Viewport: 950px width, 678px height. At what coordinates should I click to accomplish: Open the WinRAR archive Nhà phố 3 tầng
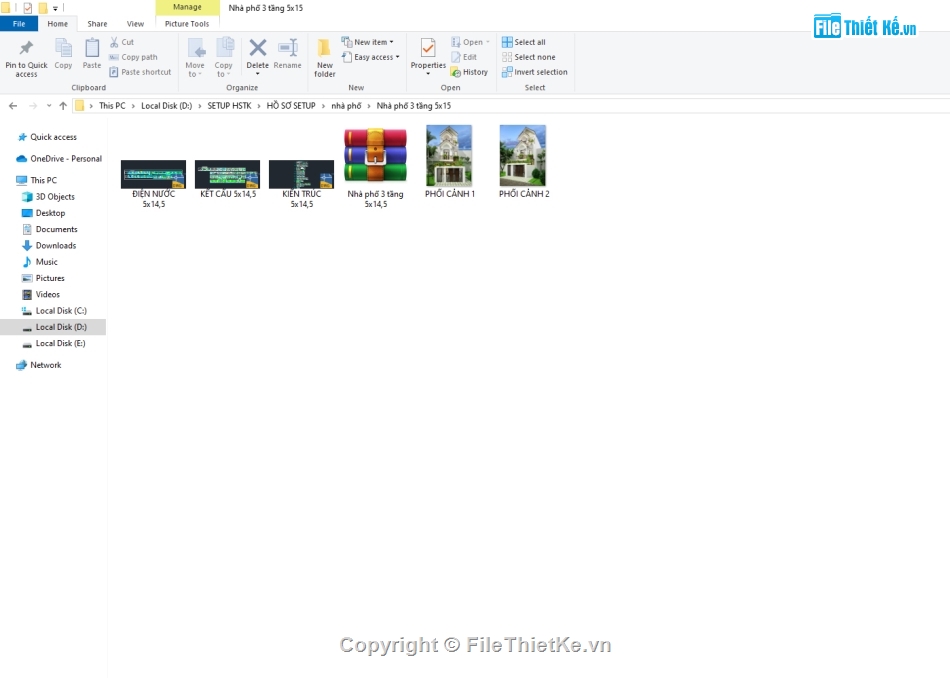click(x=375, y=156)
